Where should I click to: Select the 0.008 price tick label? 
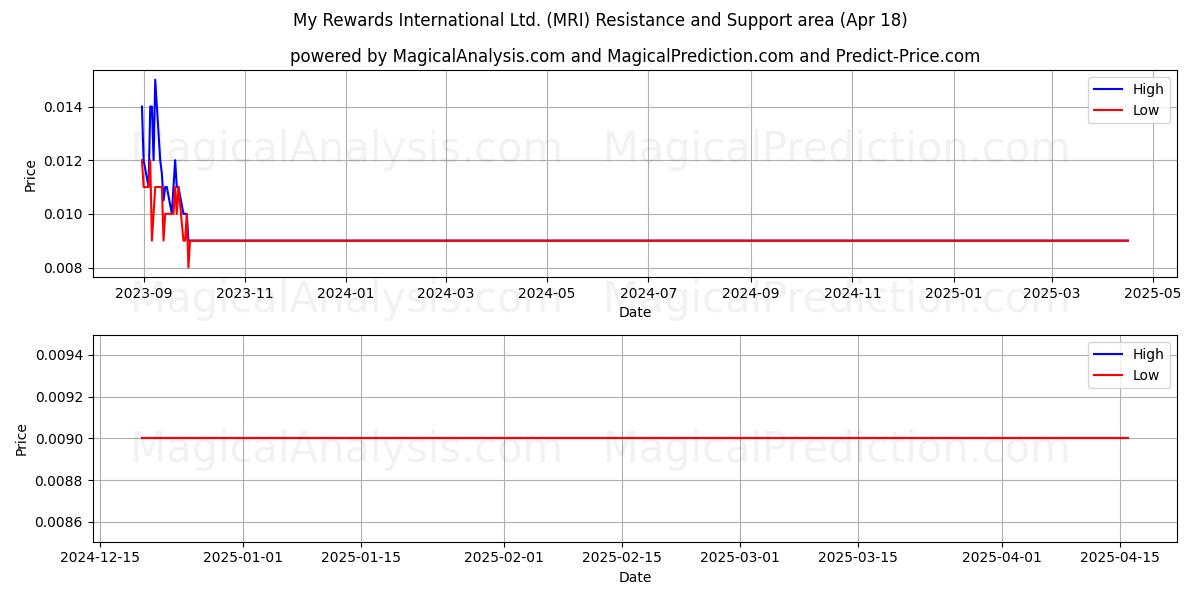pyautogui.click(x=65, y=268)
